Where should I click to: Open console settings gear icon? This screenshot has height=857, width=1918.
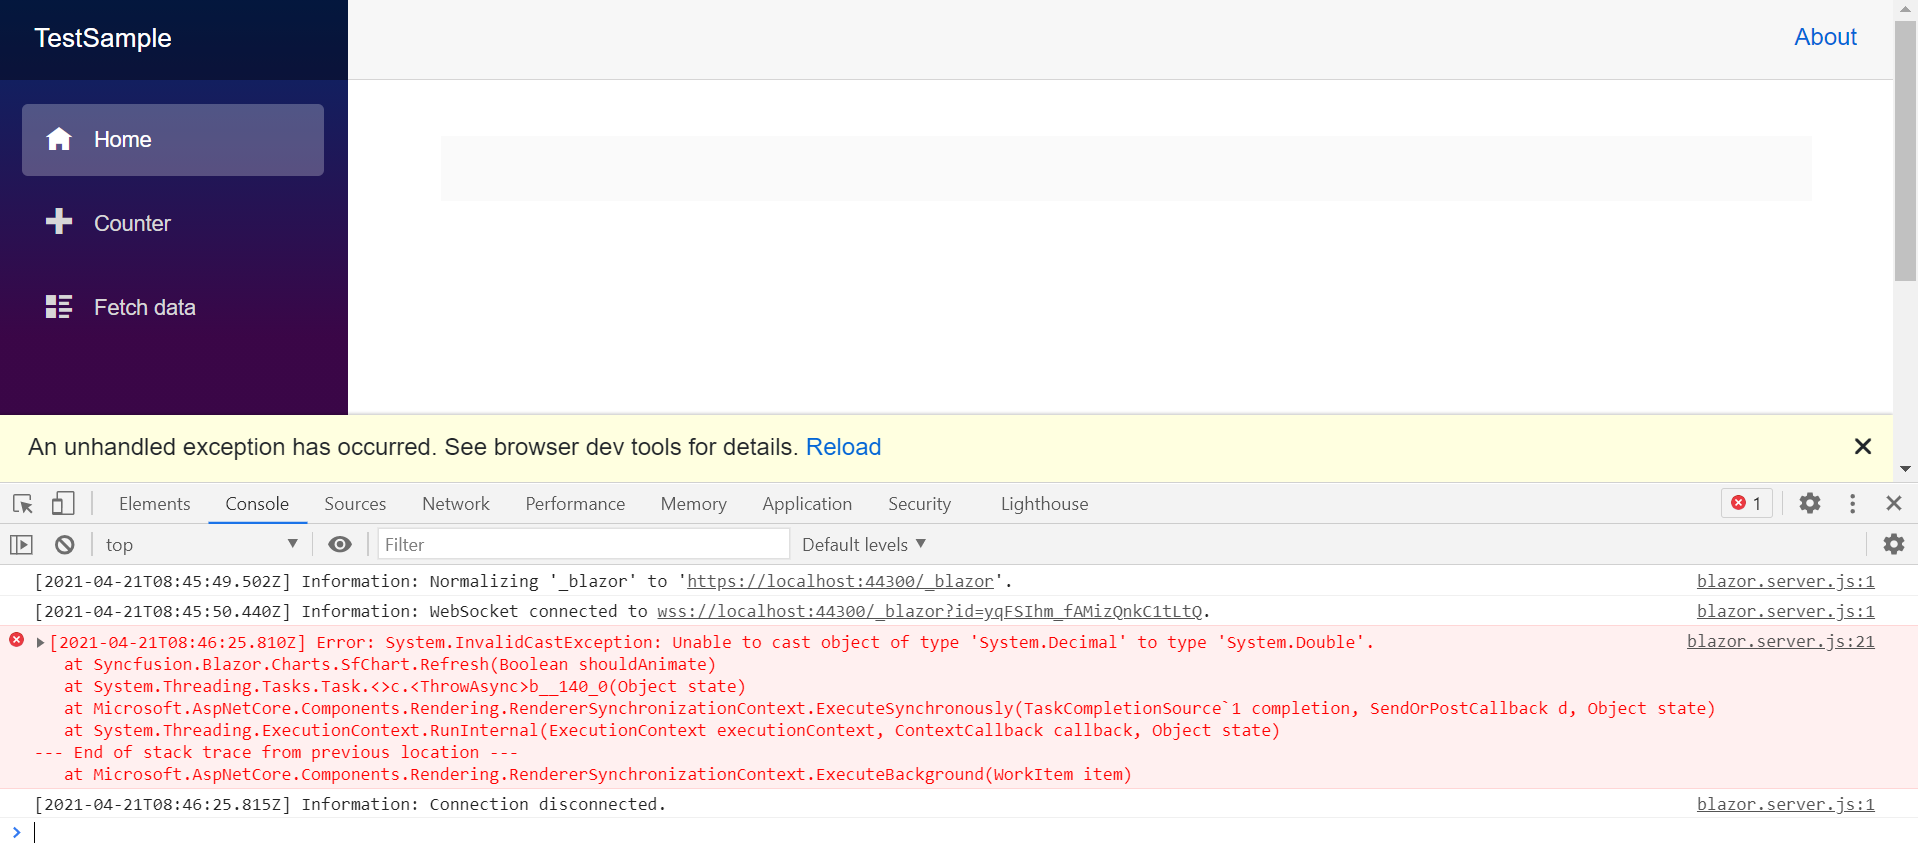tap(1893, 545)
